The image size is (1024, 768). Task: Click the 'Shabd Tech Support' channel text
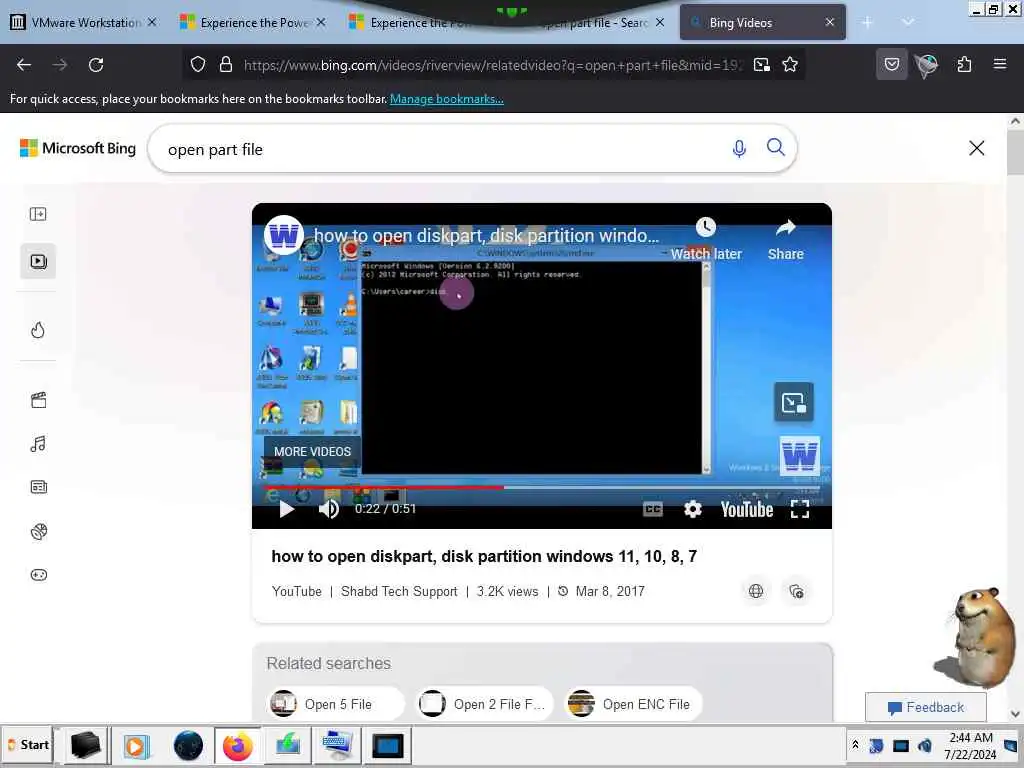click(x=399, y=591)
